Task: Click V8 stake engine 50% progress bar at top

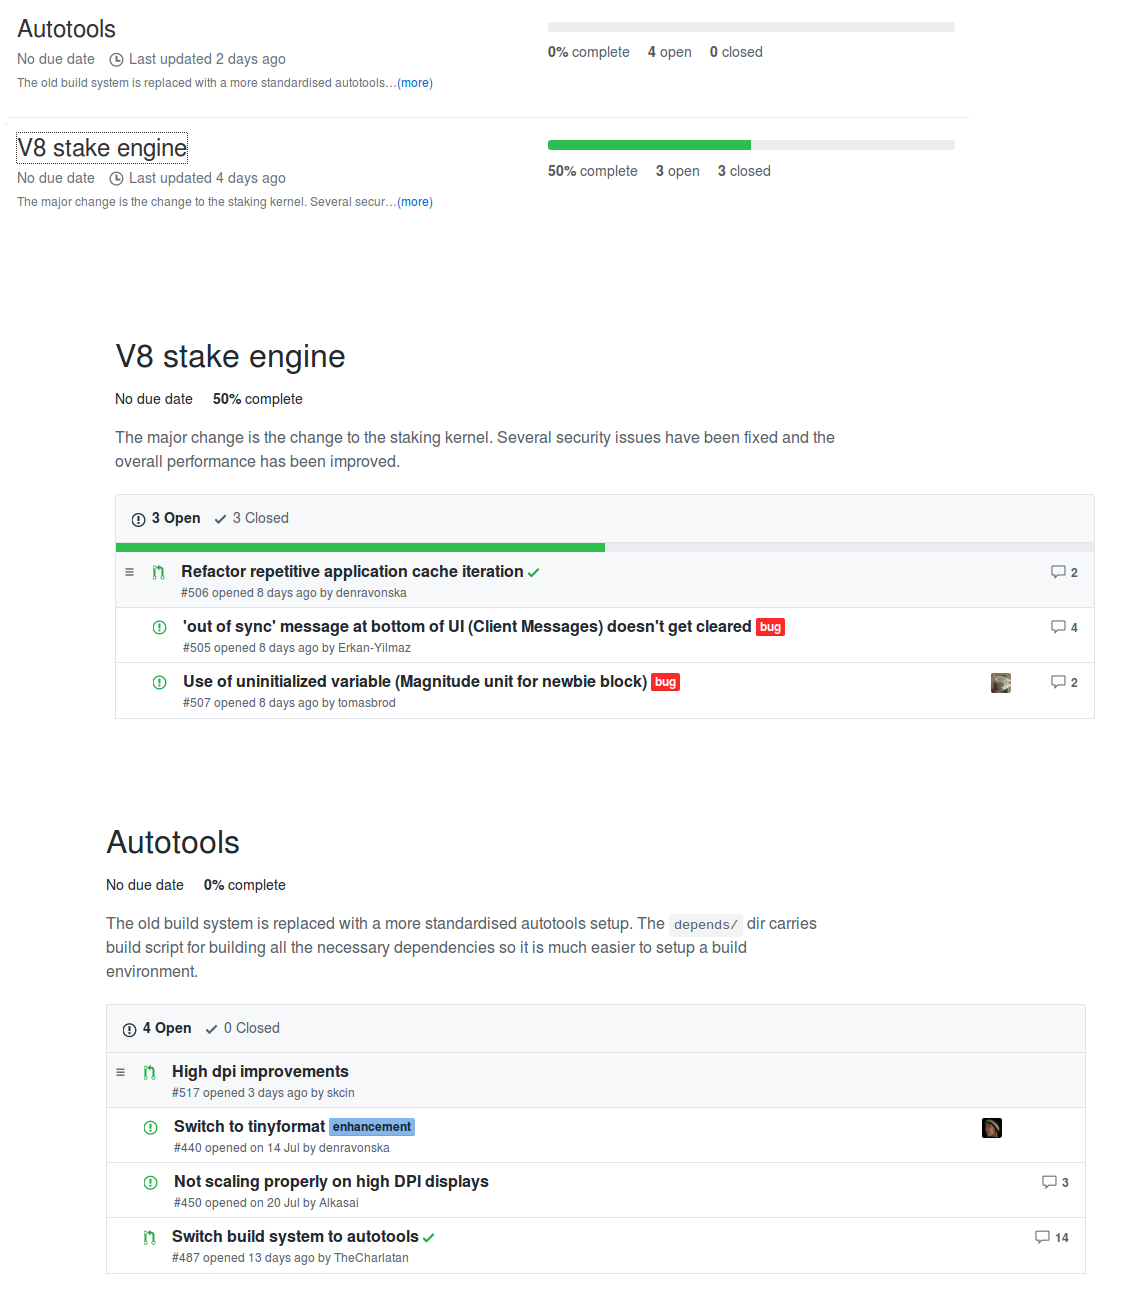Action: (x=750, y=145)
